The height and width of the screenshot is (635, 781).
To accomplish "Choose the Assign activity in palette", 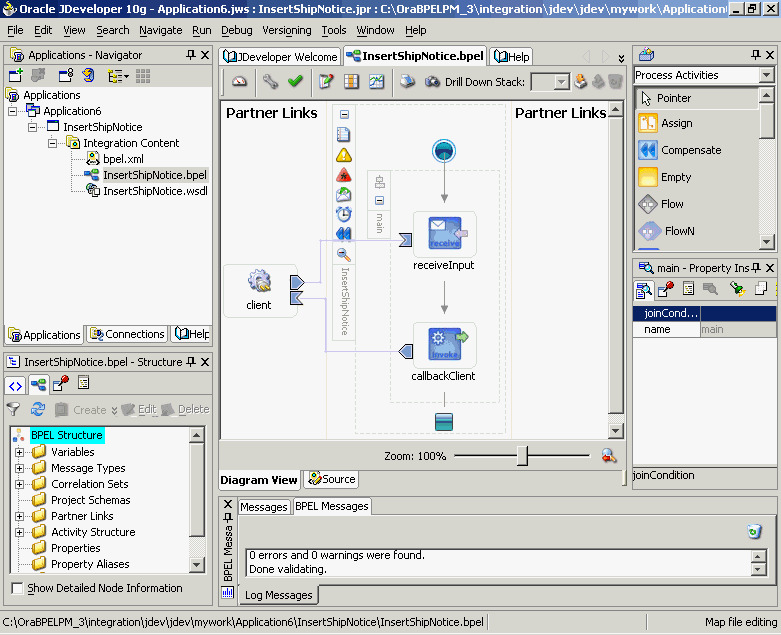I will point(664,123).
